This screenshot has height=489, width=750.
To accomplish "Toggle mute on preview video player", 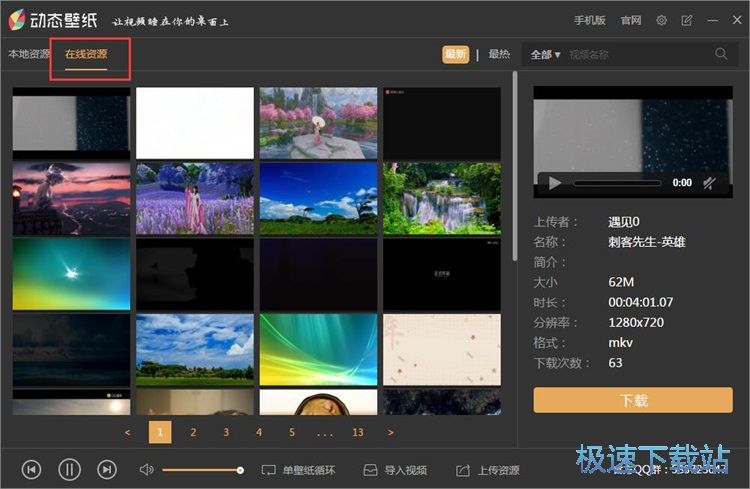I will click(709, 183).
